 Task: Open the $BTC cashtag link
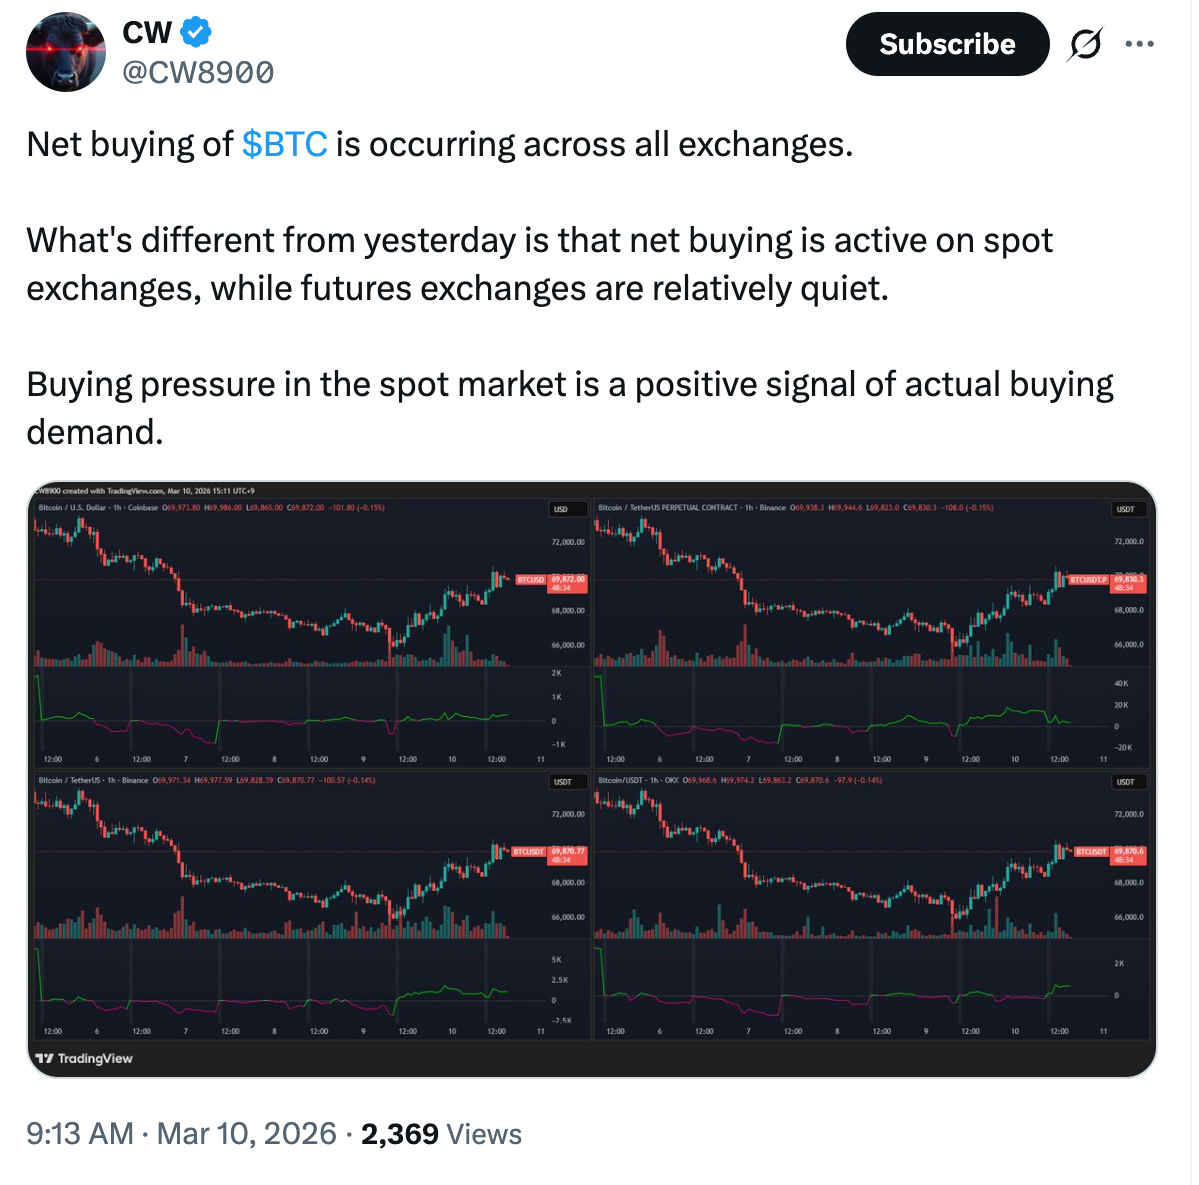(x=284, y=145)
